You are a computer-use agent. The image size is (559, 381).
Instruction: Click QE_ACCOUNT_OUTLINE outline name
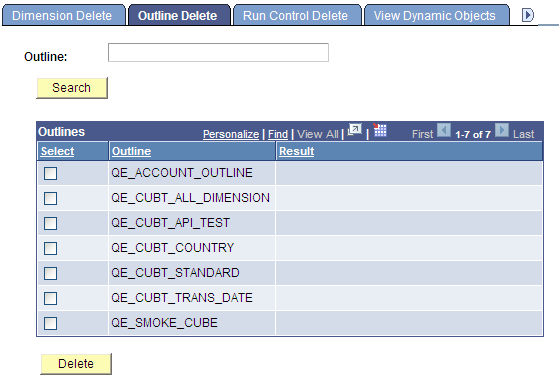point(182,173)
